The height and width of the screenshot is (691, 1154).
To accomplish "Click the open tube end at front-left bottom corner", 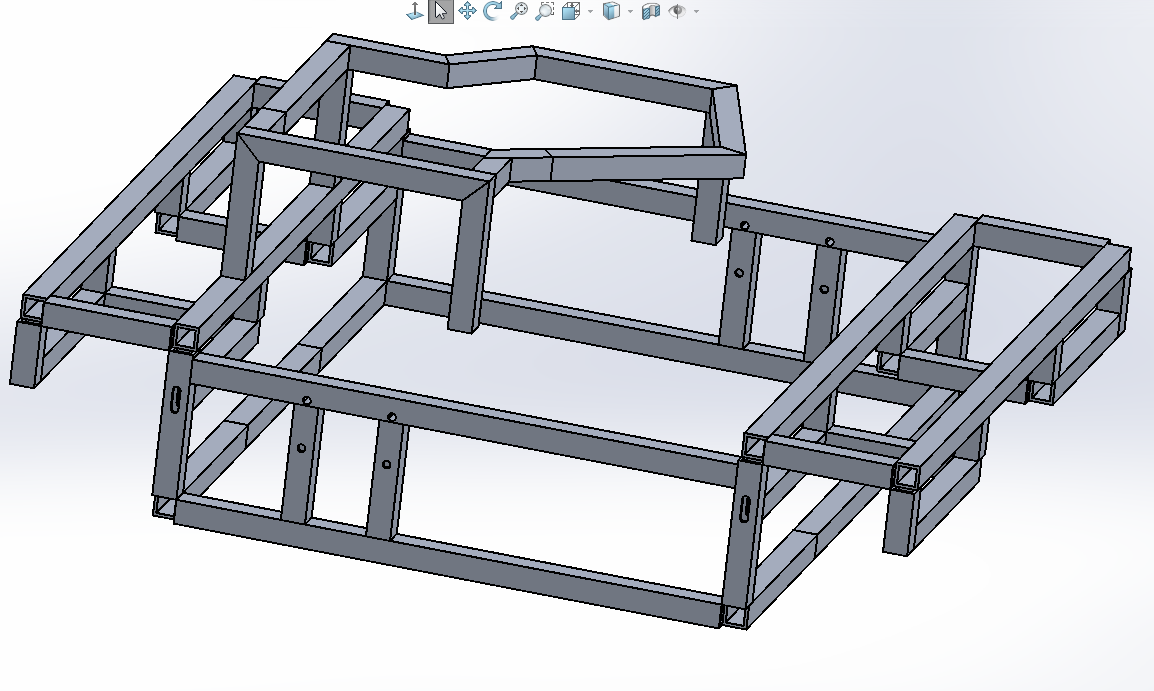I will (x=163, y=507).
